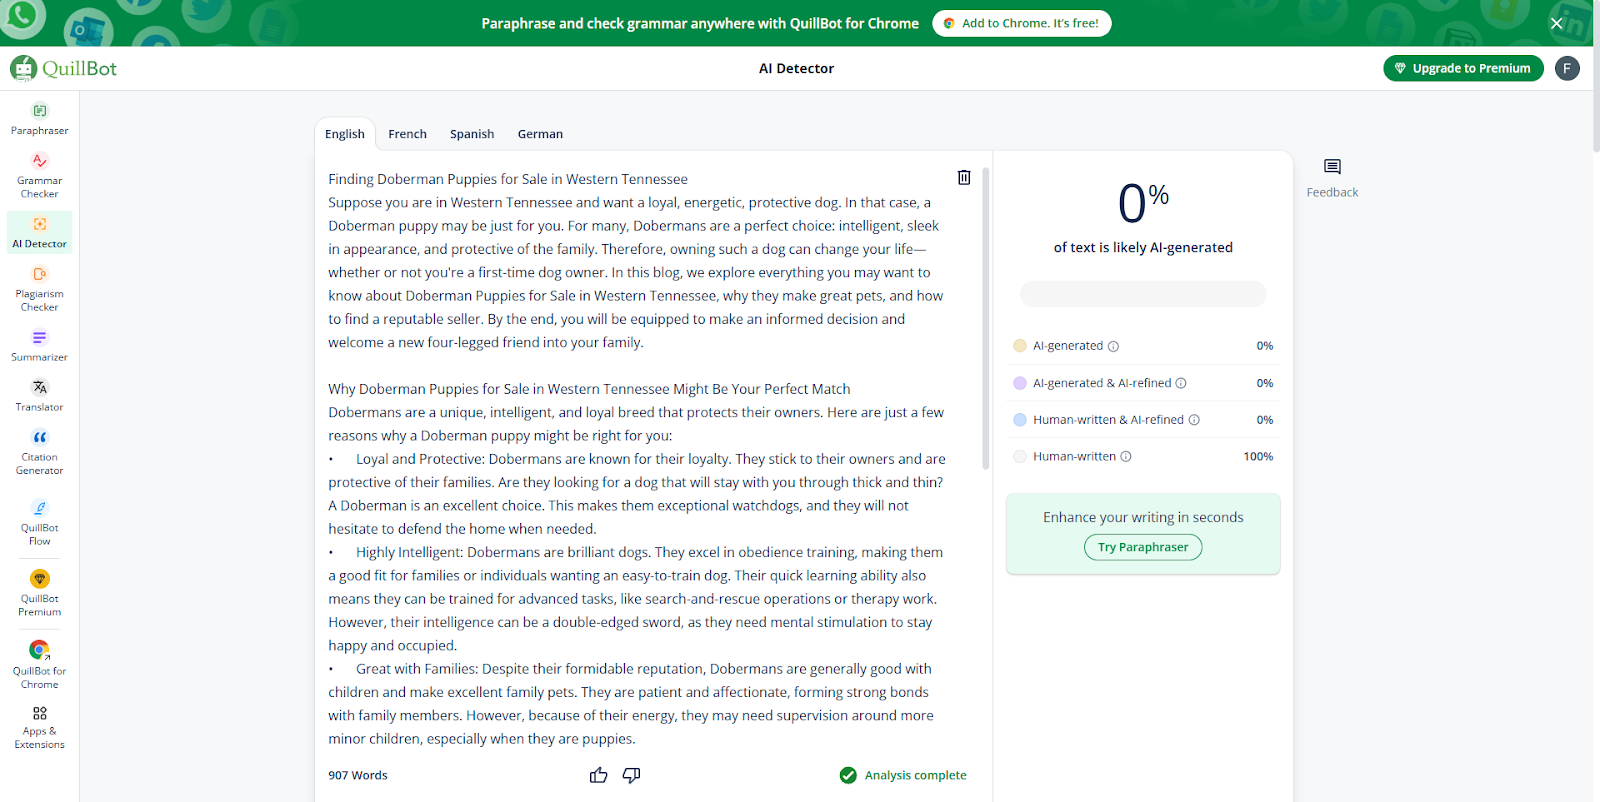This screenshot has height=802, width=1600.
Task: Click Upgrade to Premium button
Action: click(1463, 68)
